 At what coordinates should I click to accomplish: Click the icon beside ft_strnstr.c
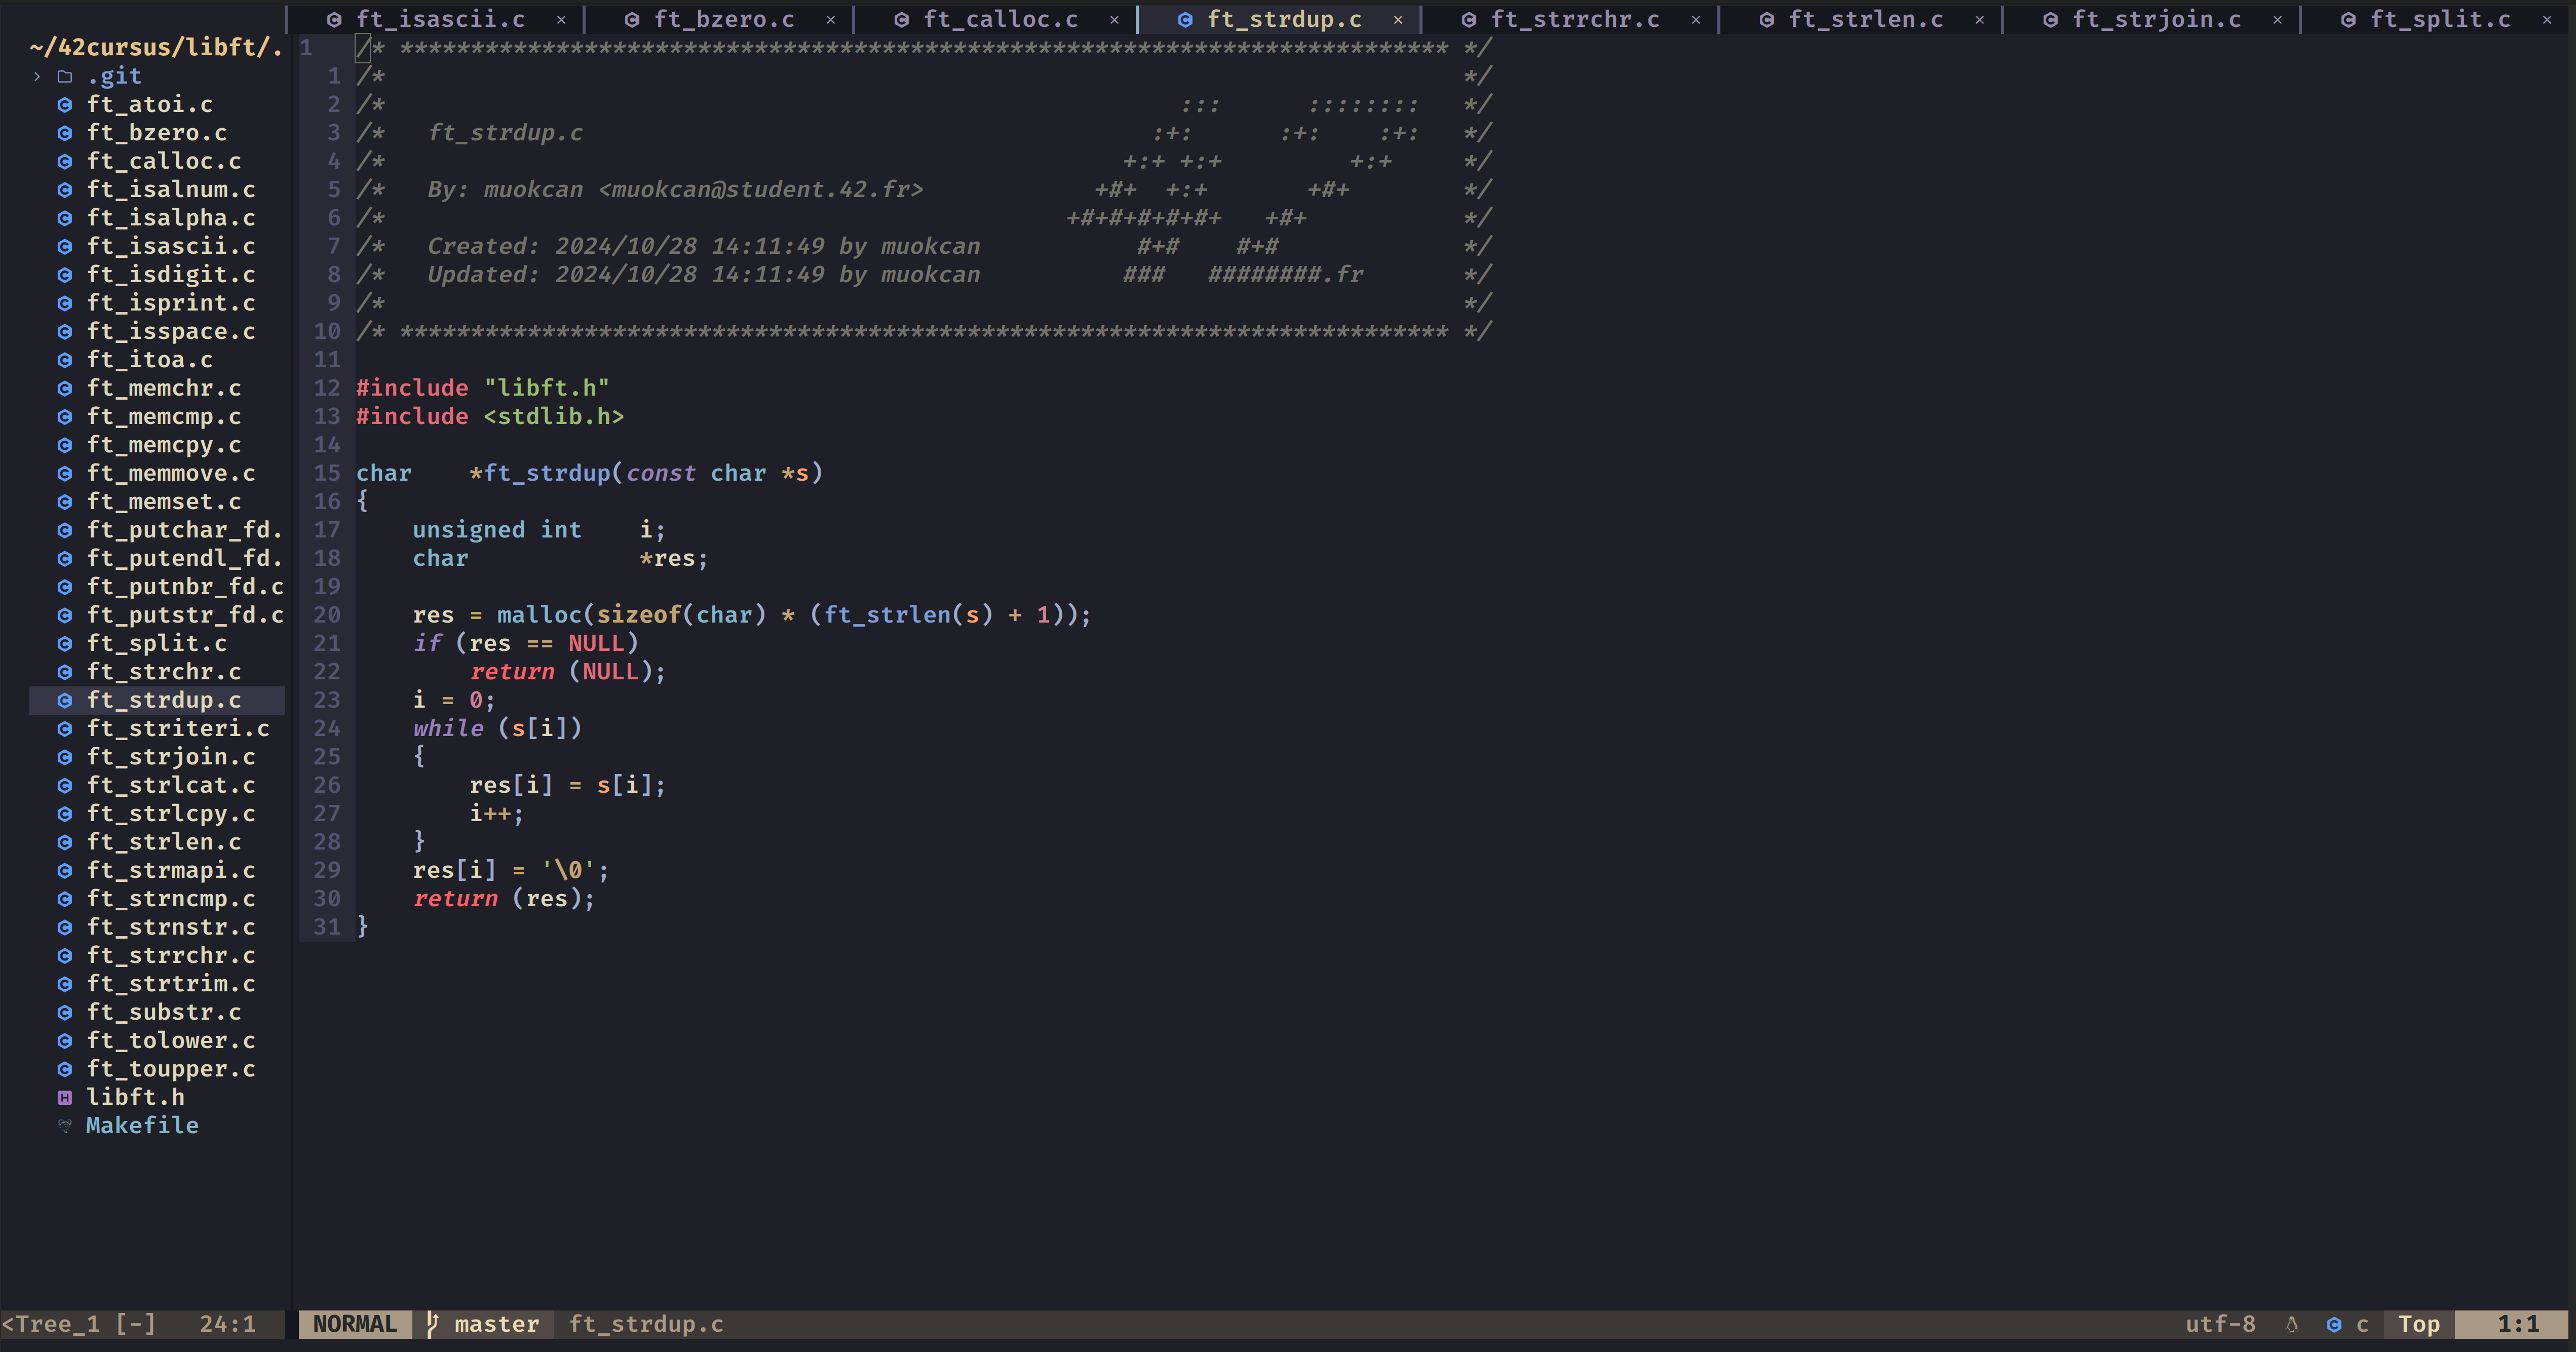(65, 927)
